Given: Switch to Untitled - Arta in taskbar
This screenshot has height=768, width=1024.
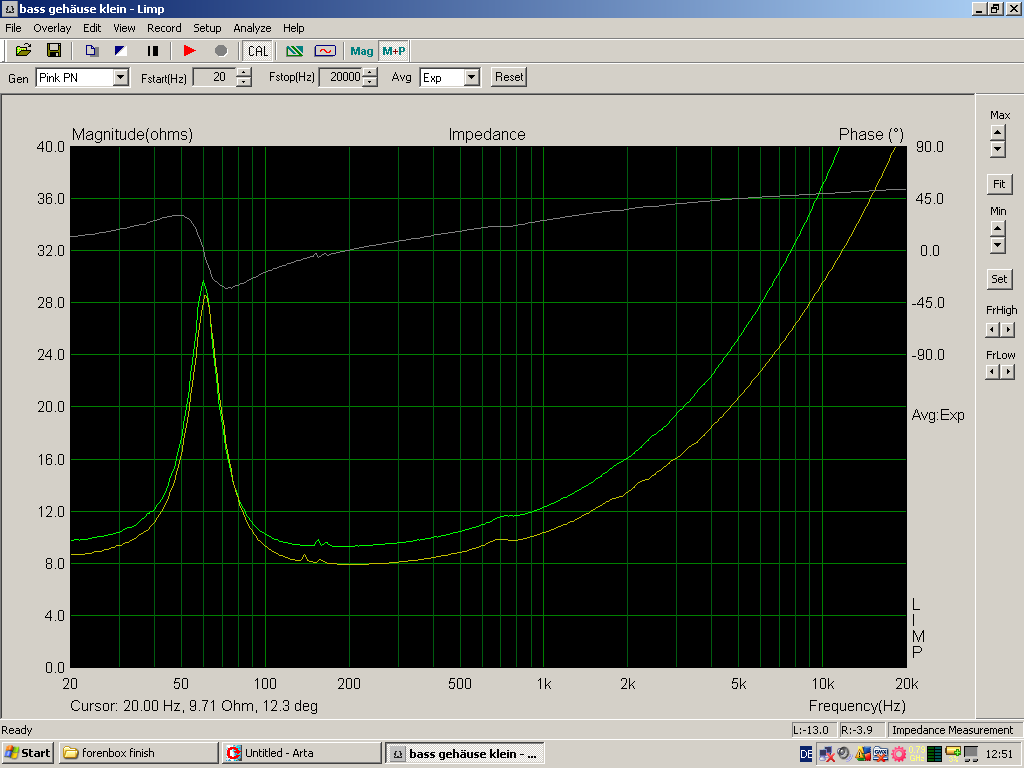Looking at the screenshot, I should [x=301, y=752].
